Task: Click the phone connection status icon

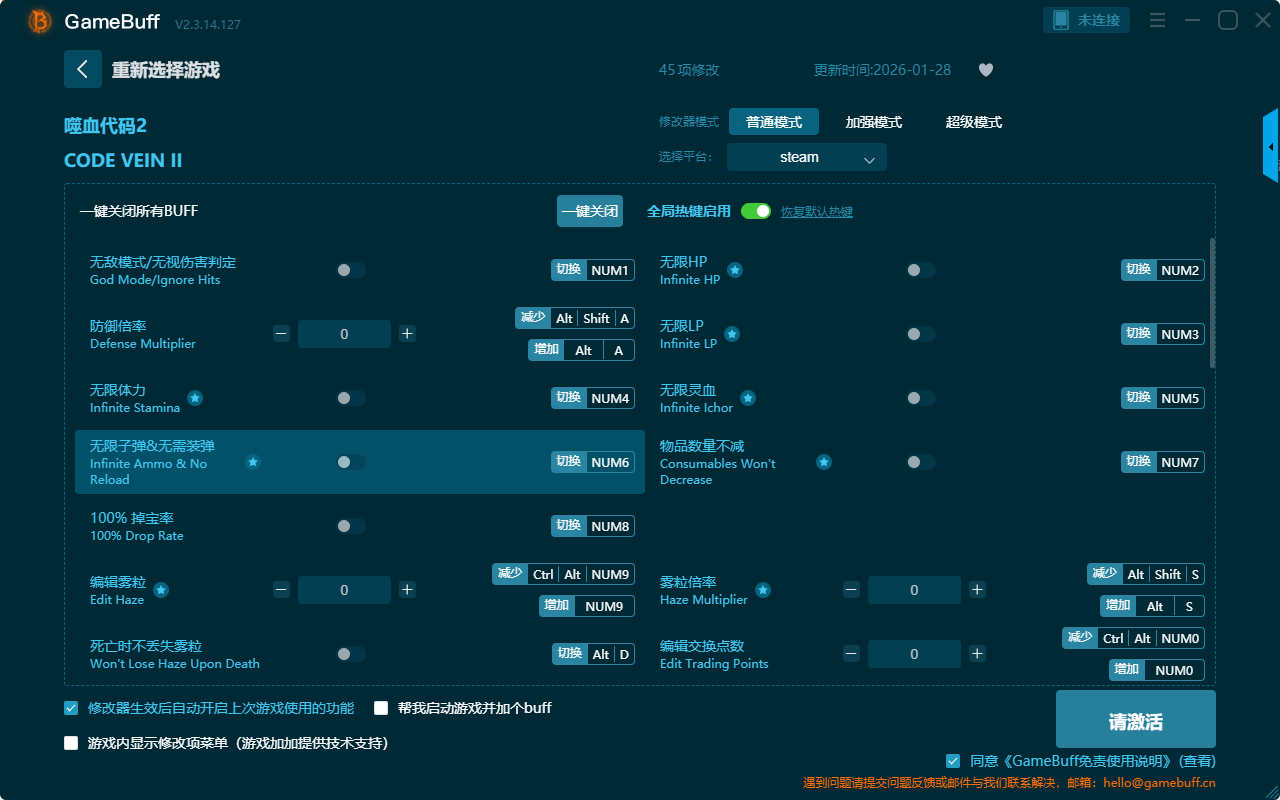Action: tap(1060, 20)
